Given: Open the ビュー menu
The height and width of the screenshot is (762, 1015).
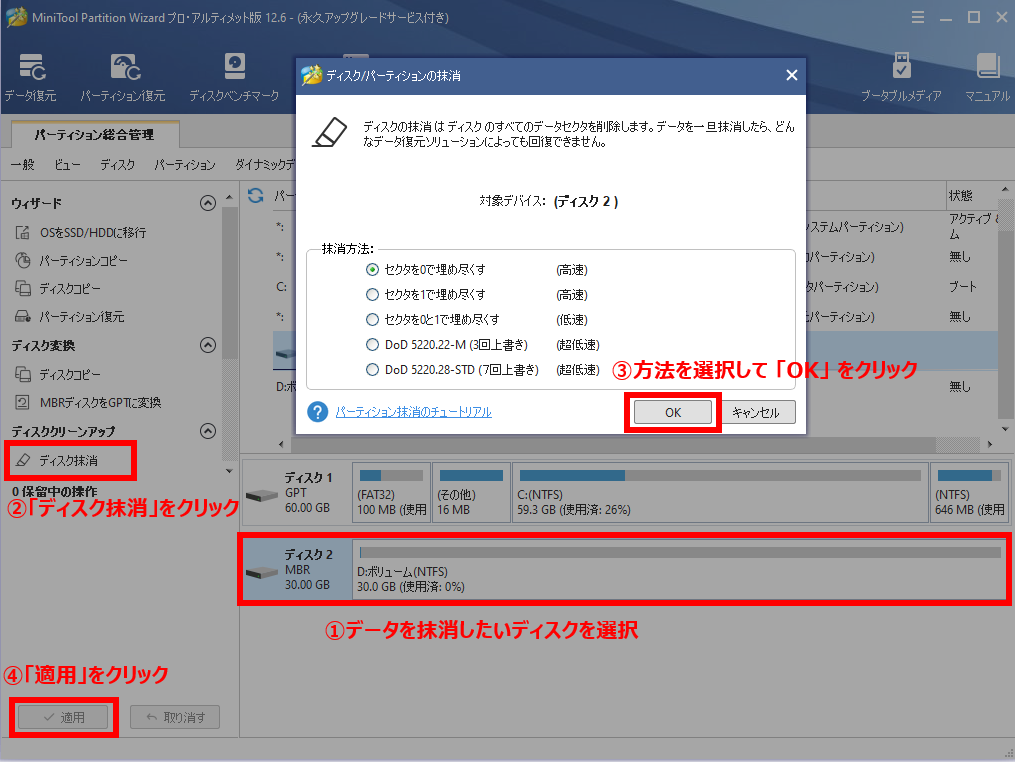Looking at the screenshot, I should [67, 165].
